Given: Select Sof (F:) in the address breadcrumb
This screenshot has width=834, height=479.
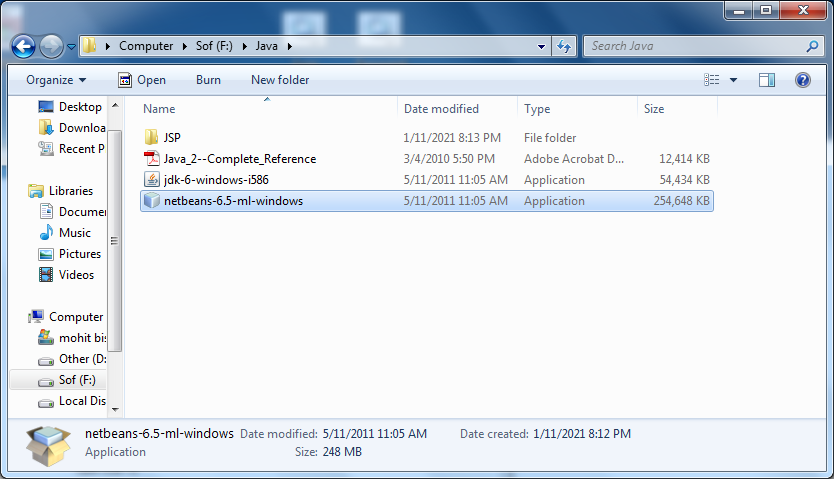Looking at the screenshot, I should coord(214,46).
